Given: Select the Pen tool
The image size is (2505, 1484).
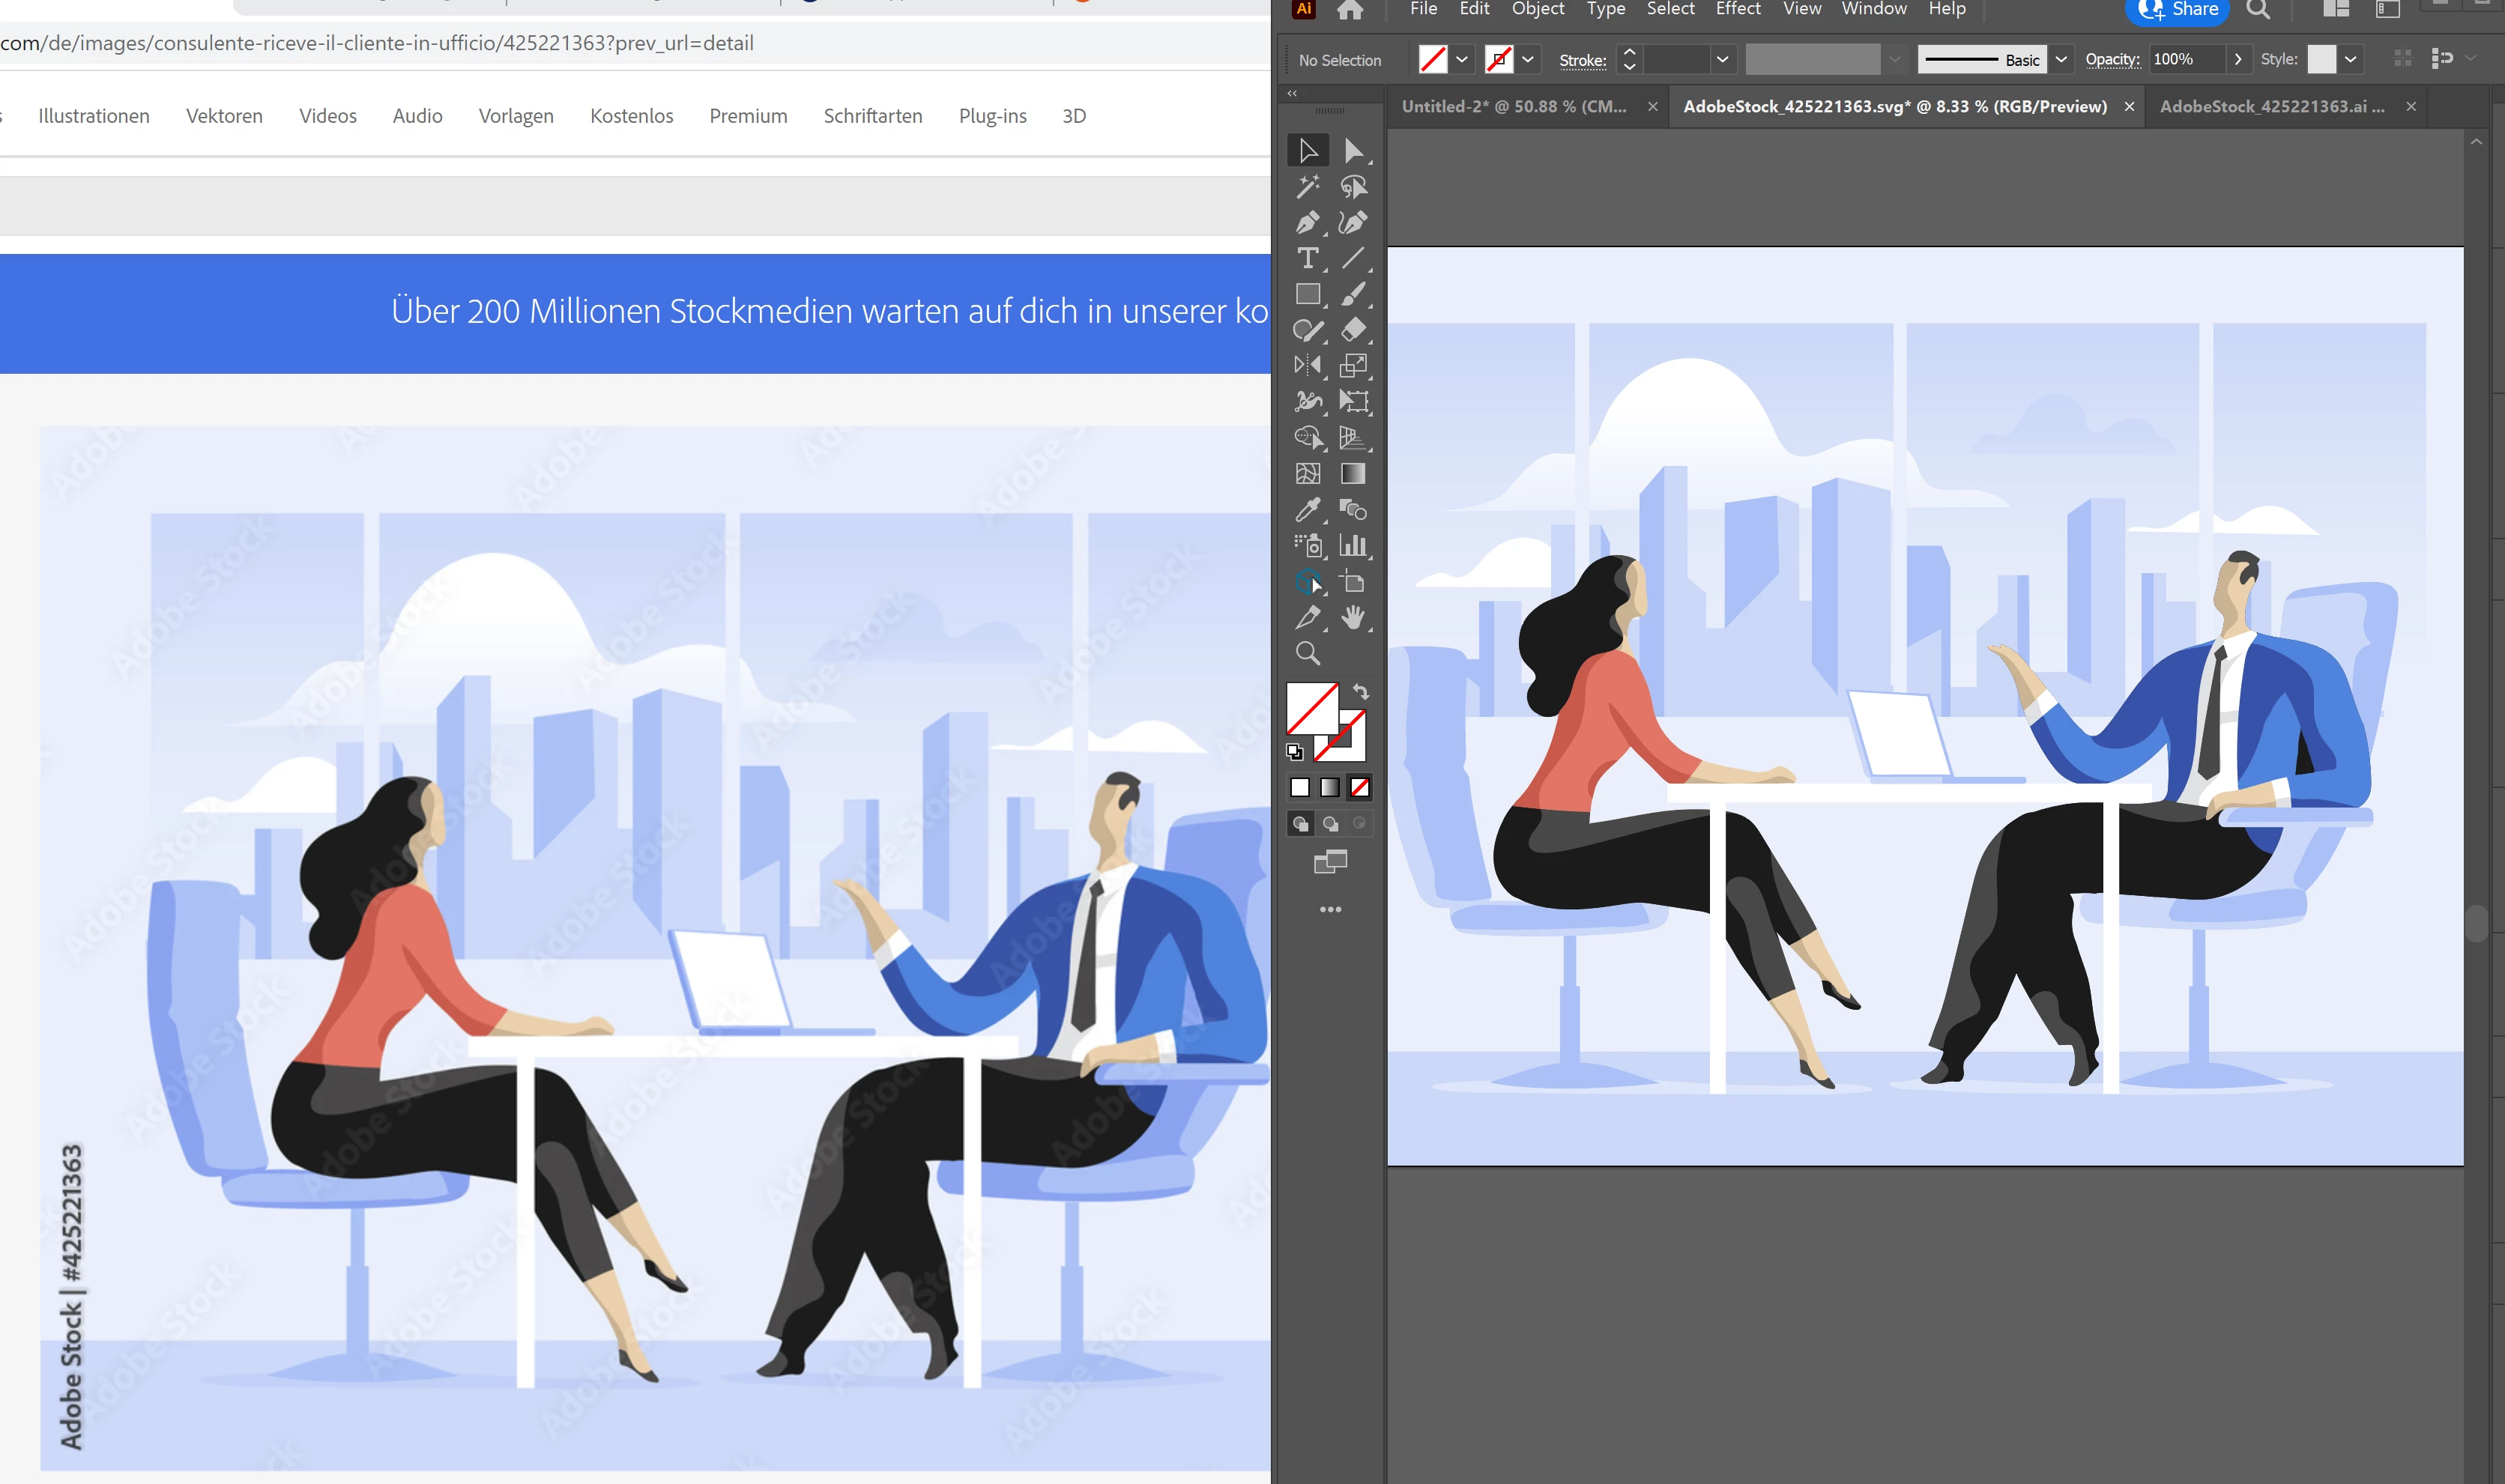Looking at the screenshot, I should coord(1307,223).
